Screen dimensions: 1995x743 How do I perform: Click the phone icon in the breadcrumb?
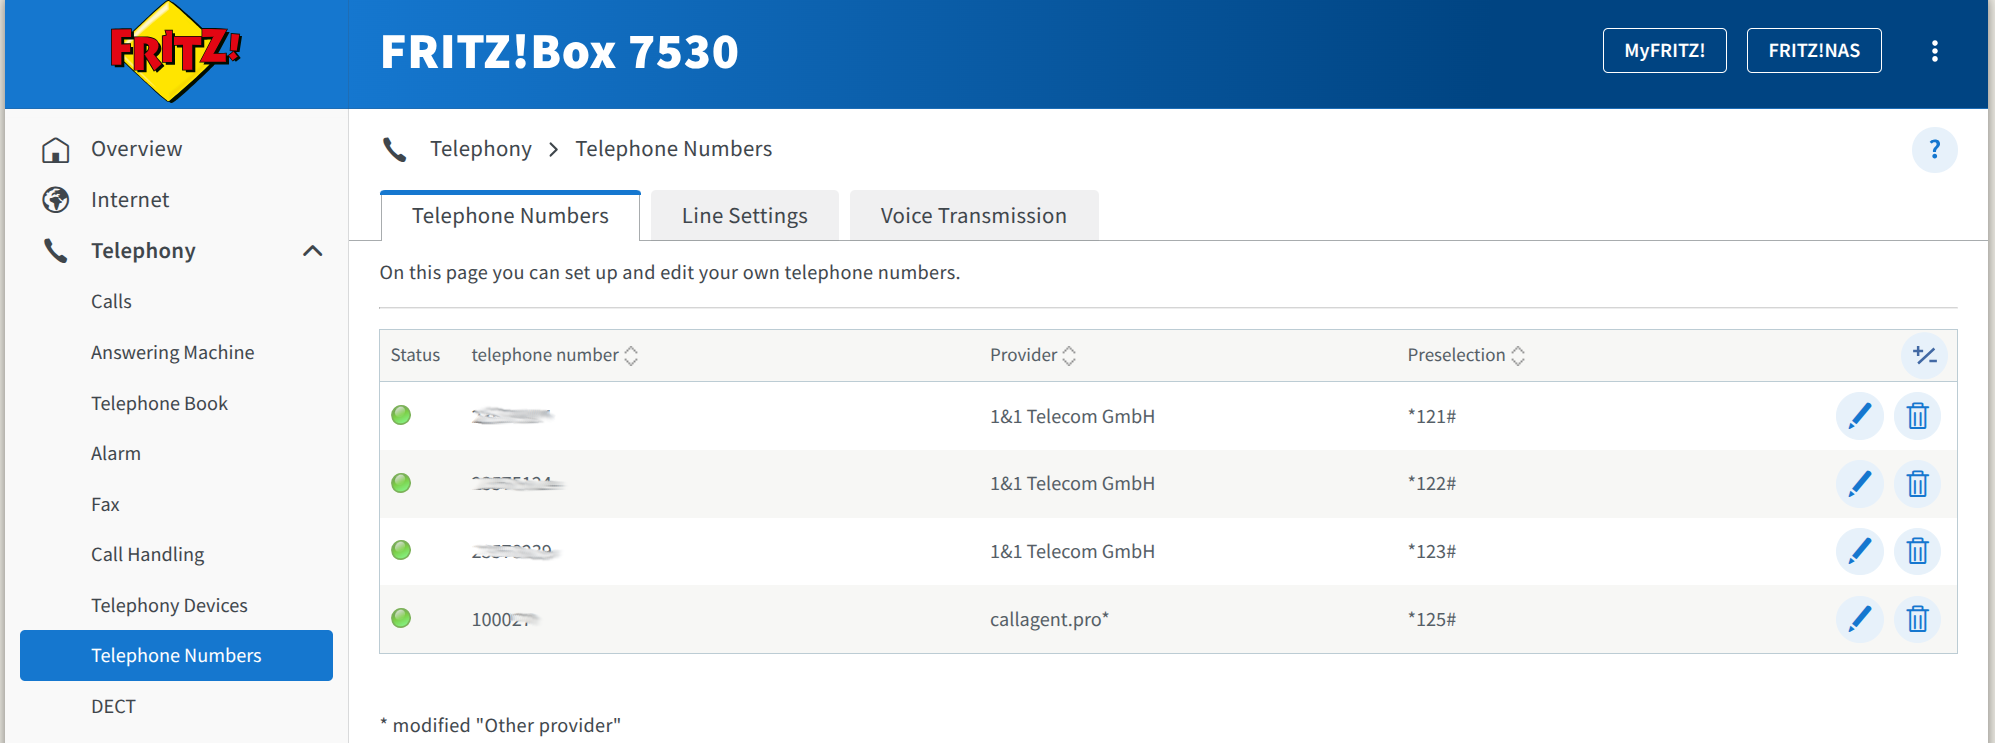tap(395, 150)
